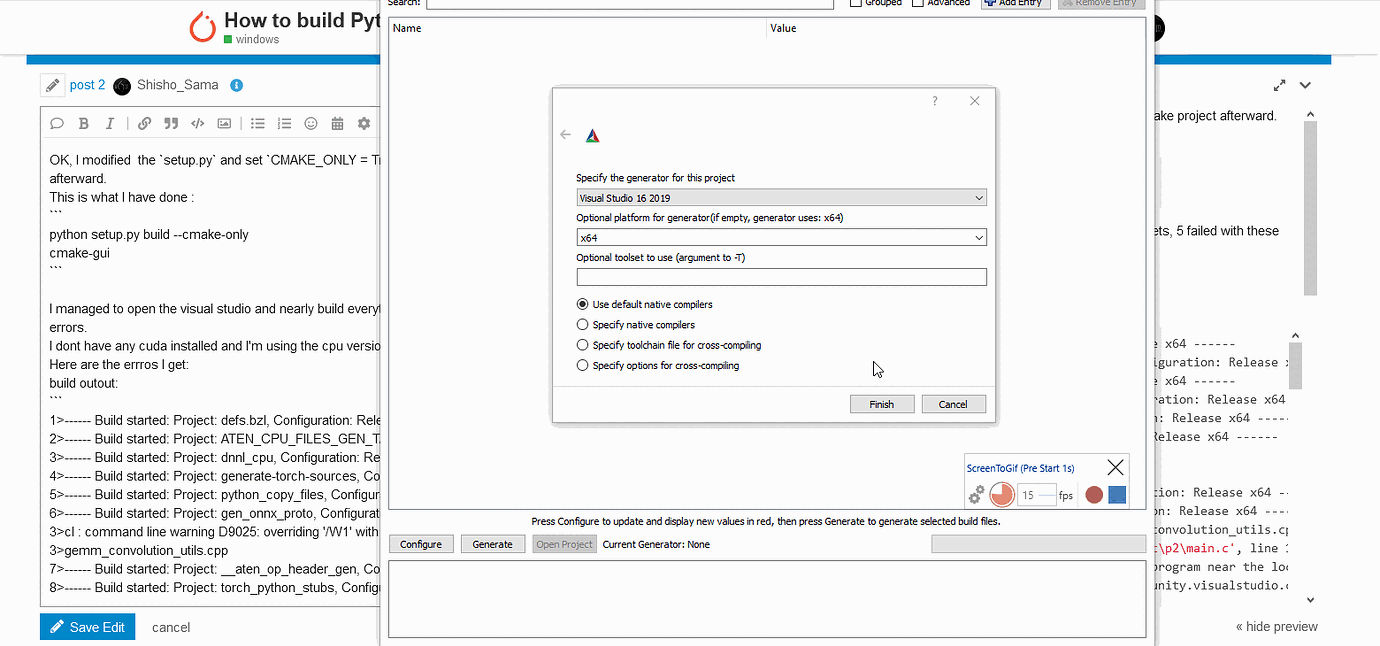This screenshot has height=646, width=1380.
Task: Click the 'python setup.py build --cmake-only' line
Action: [149, 234]
